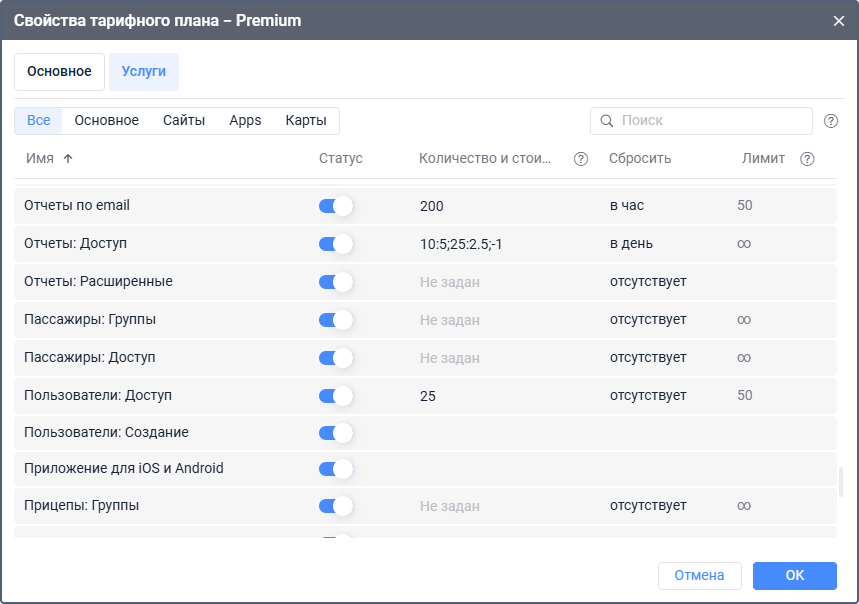This screenshot has width=859, height=604.
Task: Disable the Отчеты: Доступ switch
Action: pyautogui.click(x=336, y=244)
